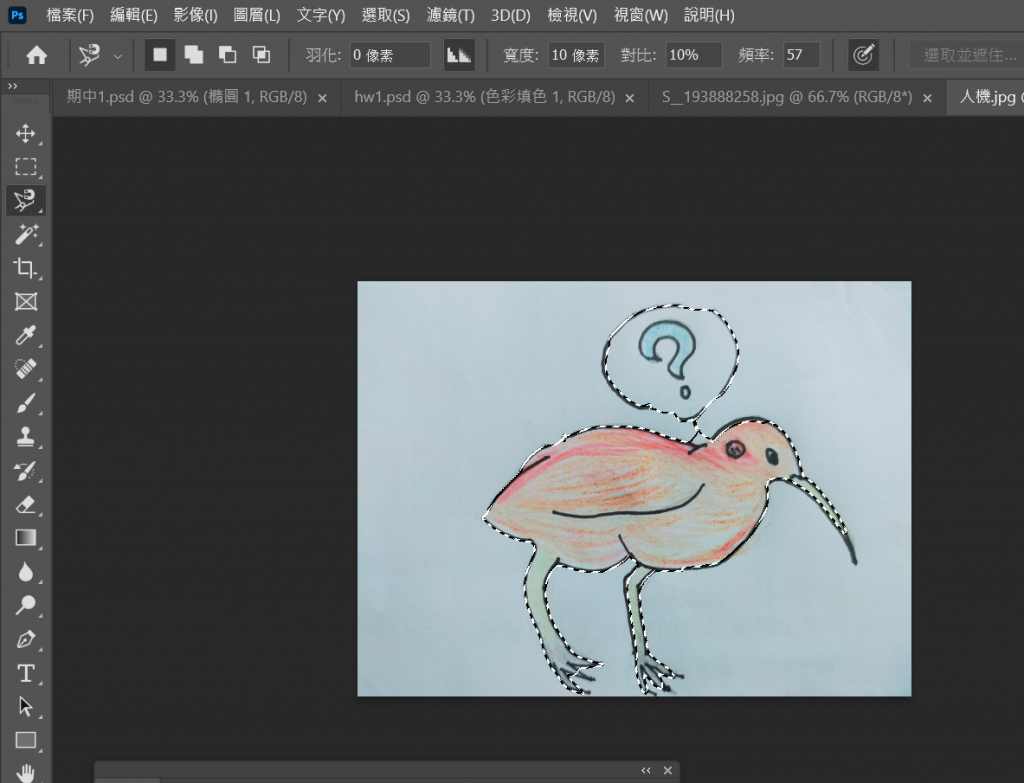Pick the Magic Wand tool

coord(25,234)
